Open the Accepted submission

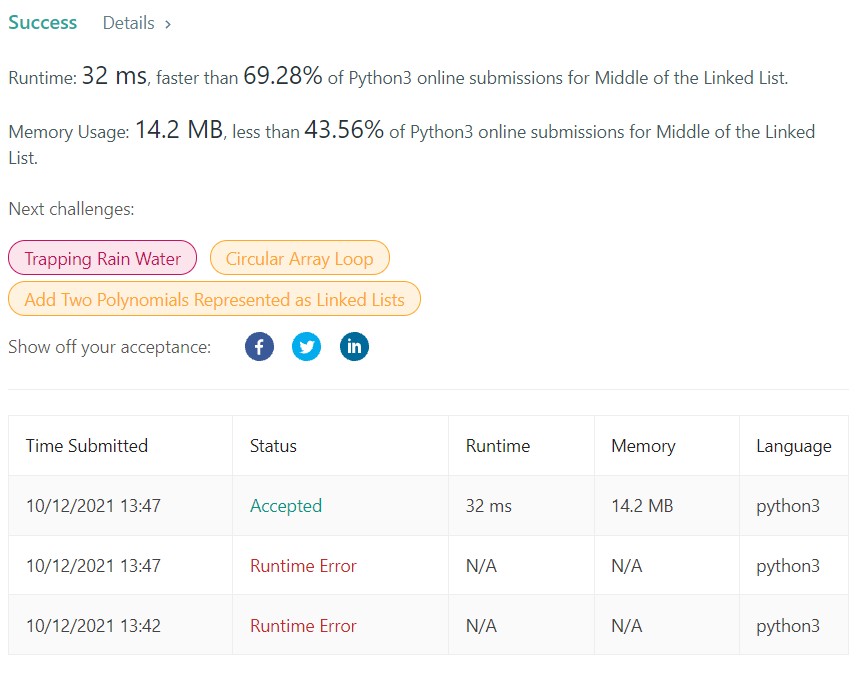(286, 506)
